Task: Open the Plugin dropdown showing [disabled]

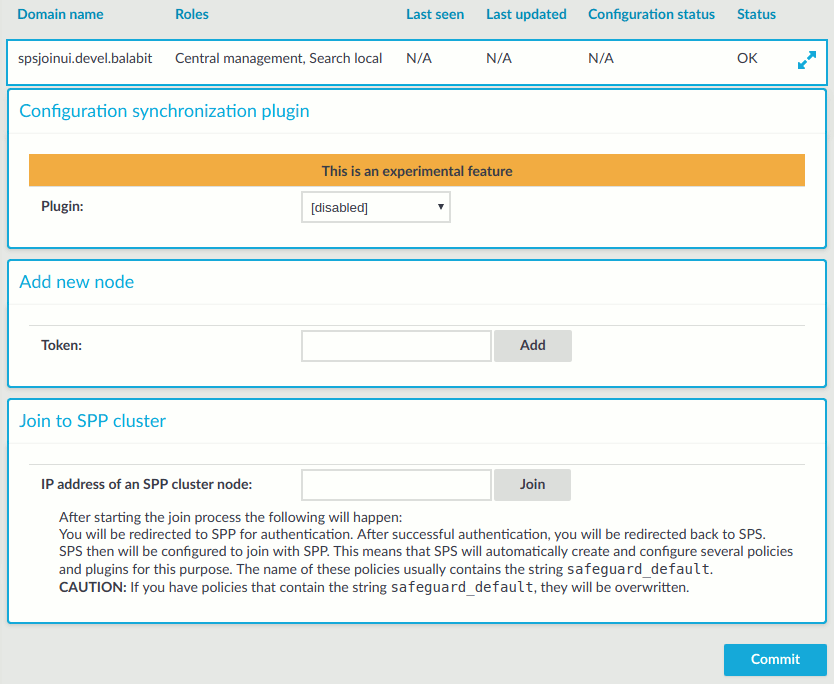Action: [376, 207]
